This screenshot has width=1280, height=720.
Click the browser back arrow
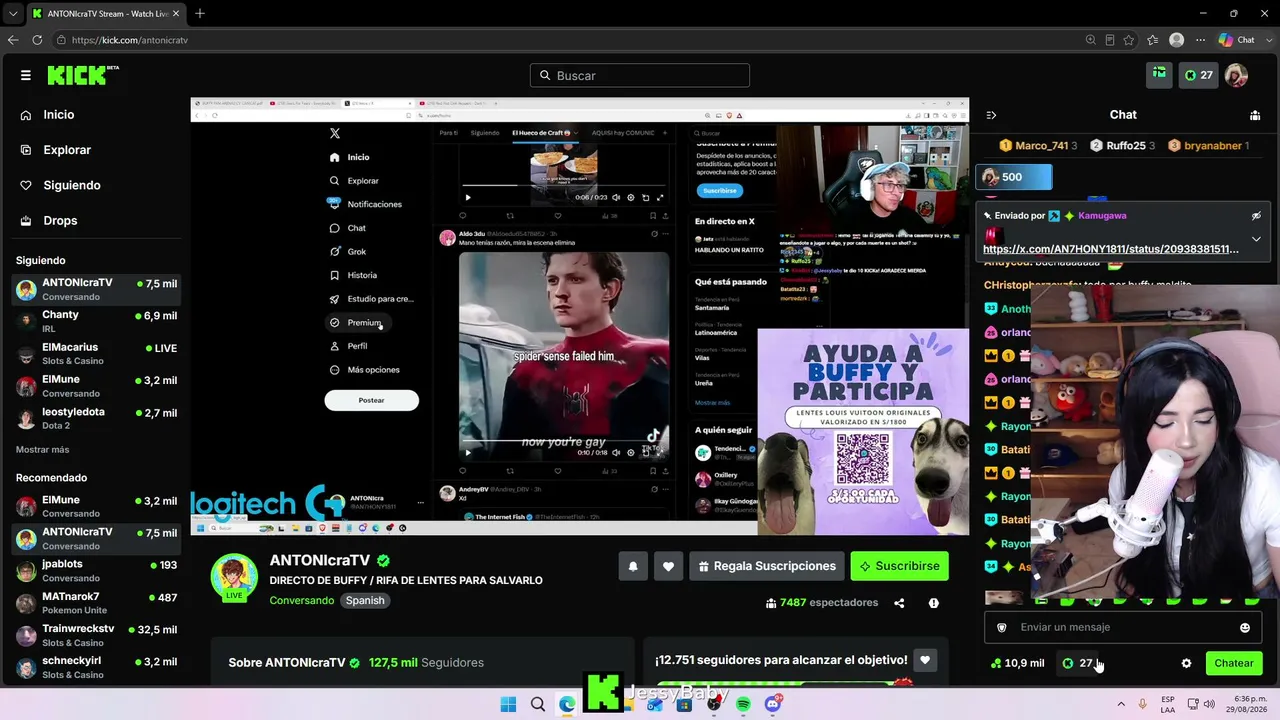click(13, 40)
